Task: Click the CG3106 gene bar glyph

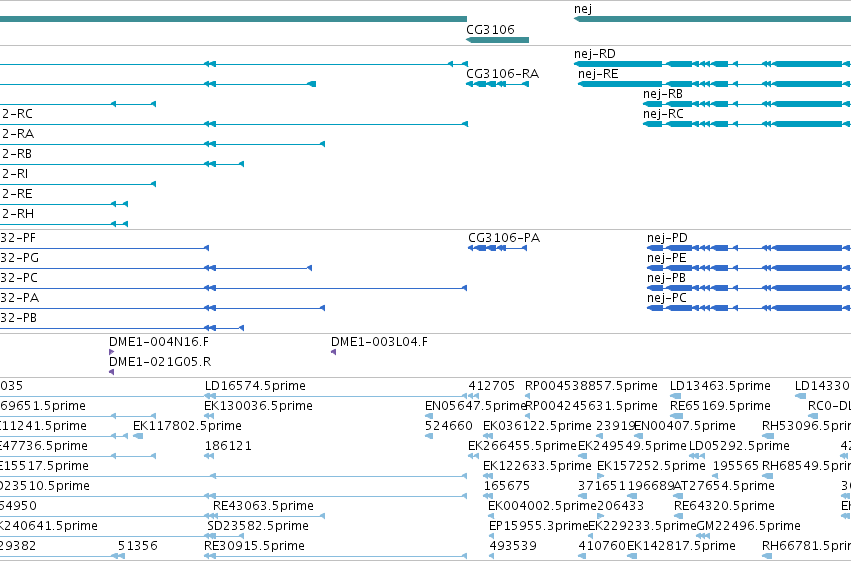Action: point(497,40)
